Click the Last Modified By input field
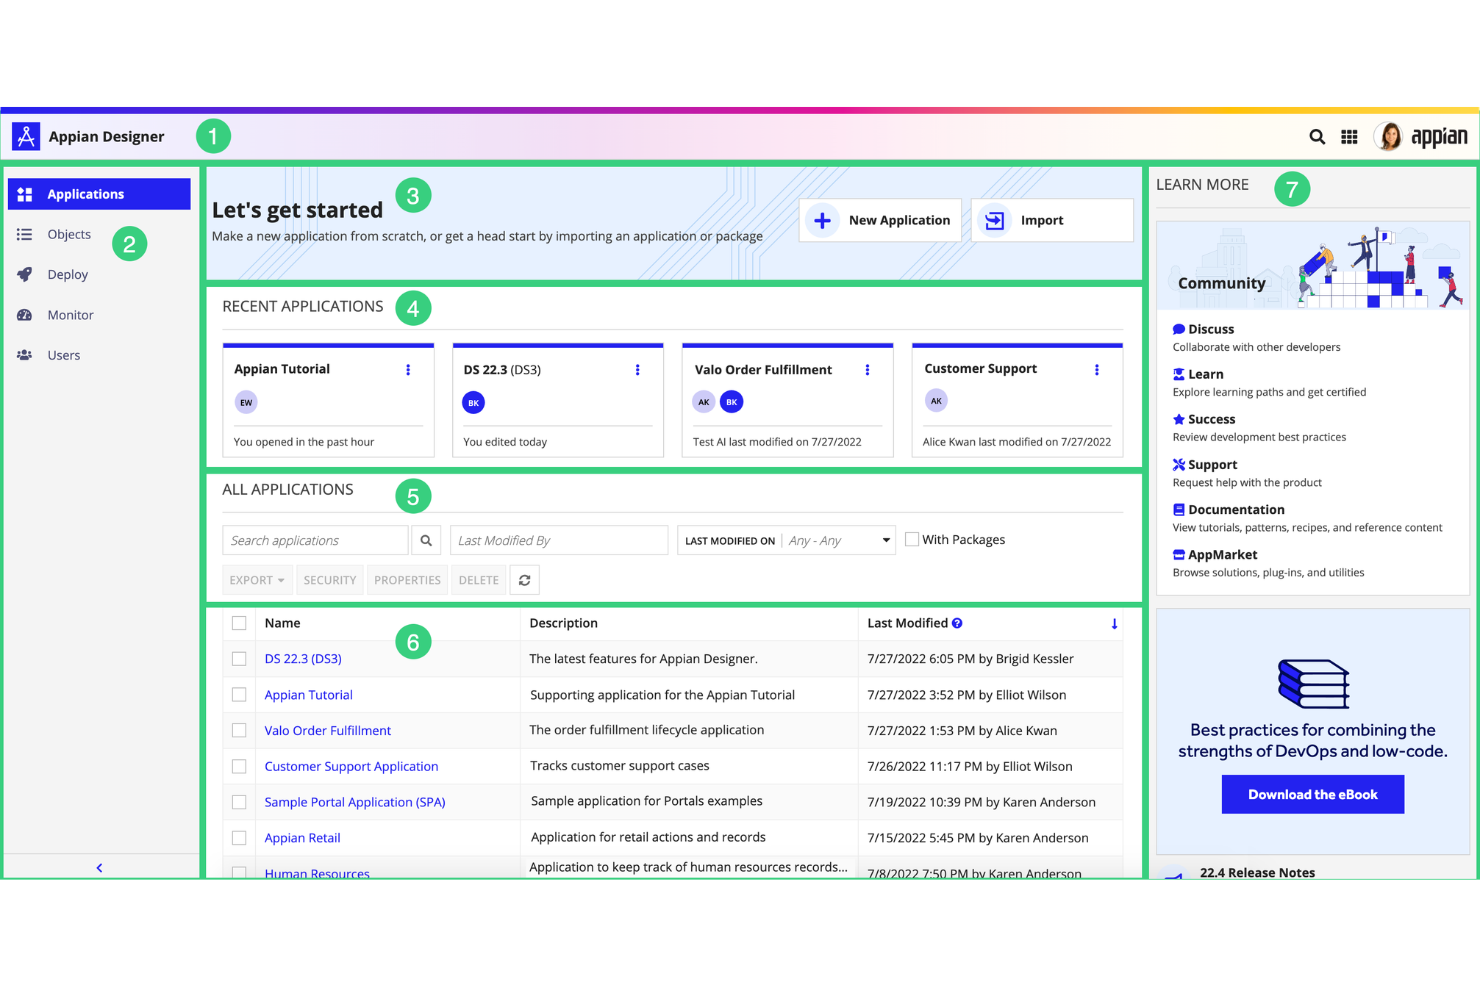Screen dimensions: 1480x987 pyautogui.click(x=559, y=540)
